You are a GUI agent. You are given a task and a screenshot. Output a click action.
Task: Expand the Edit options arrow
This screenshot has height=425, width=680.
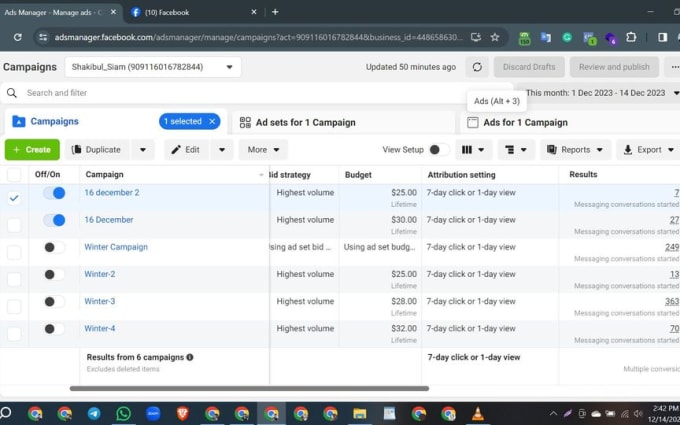[222, 150]
